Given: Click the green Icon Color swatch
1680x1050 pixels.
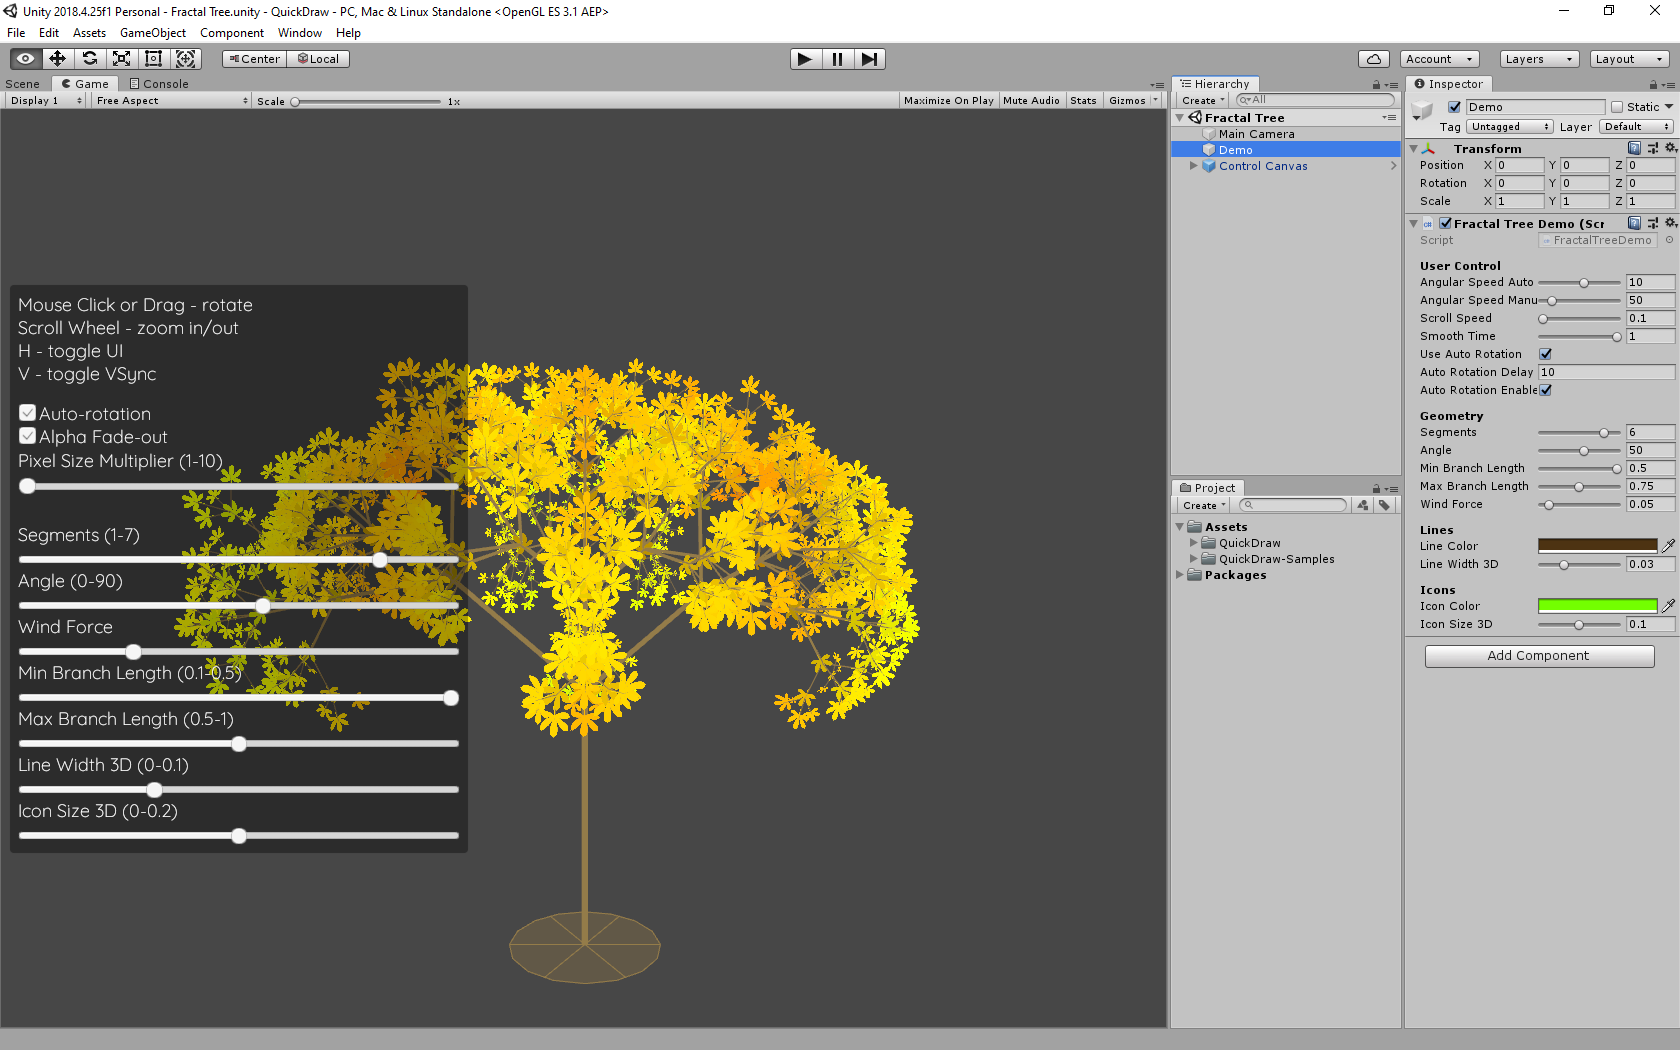Looking at the screenshot, I should pos(1597,605).
